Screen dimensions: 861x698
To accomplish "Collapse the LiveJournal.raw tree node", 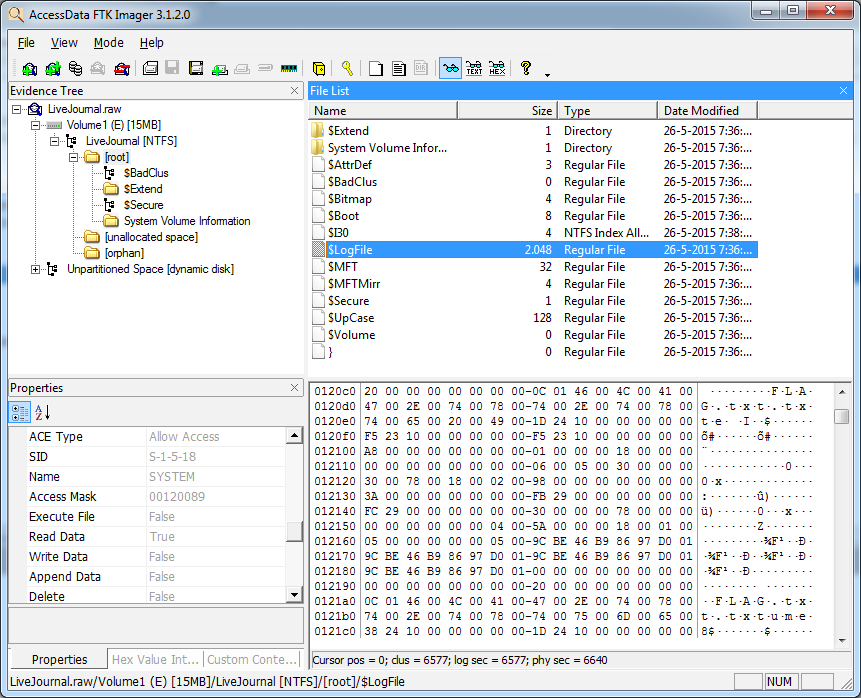I will [x=17, y=109].
